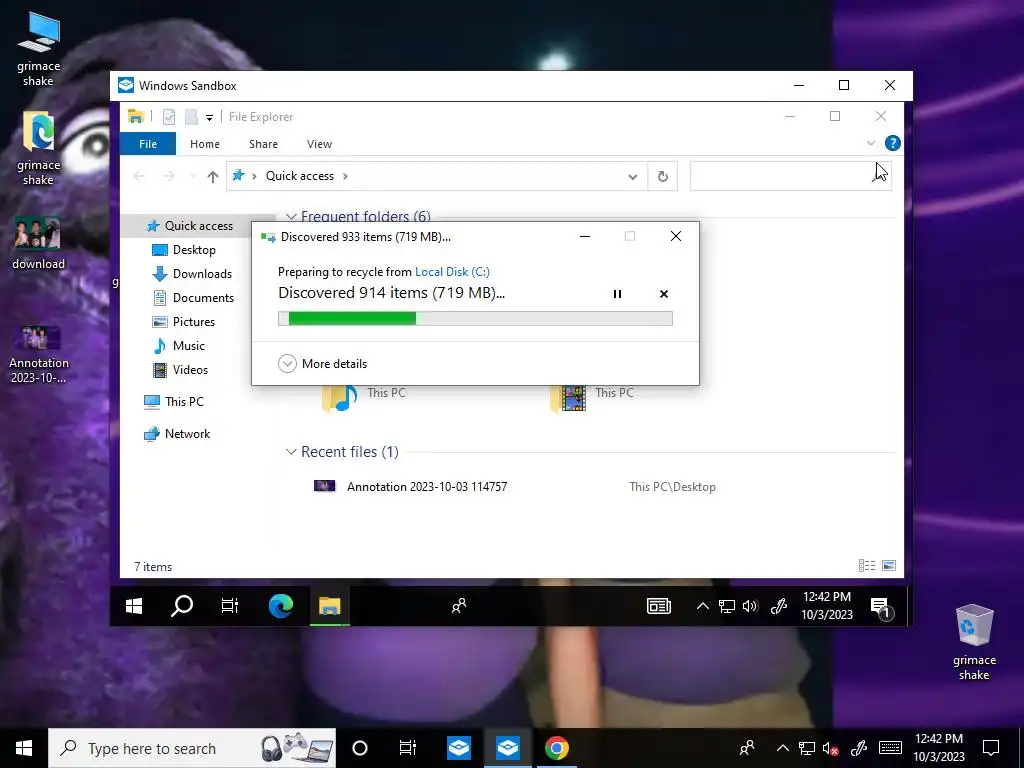1024x768 pixels.
Task: Click the Forward navigation arrow
Action: (x=168, y=176)
